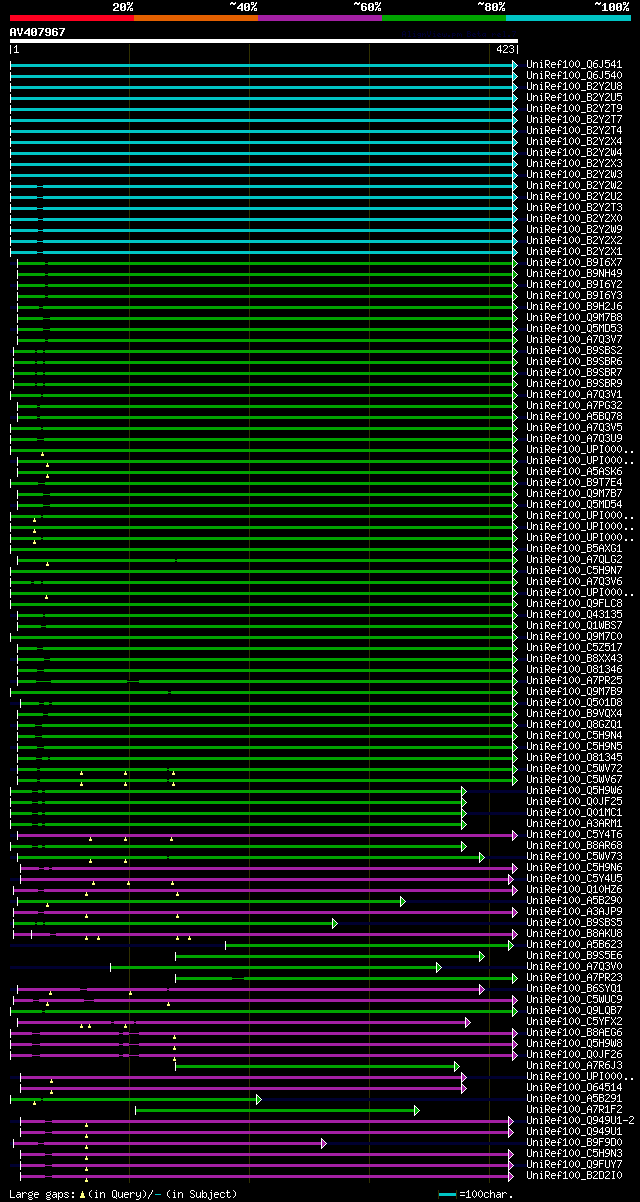This screenshot has width=640, height=1202.
Task: Open hit UniRef100_B2D2I0
Action: click(575, 1175)
